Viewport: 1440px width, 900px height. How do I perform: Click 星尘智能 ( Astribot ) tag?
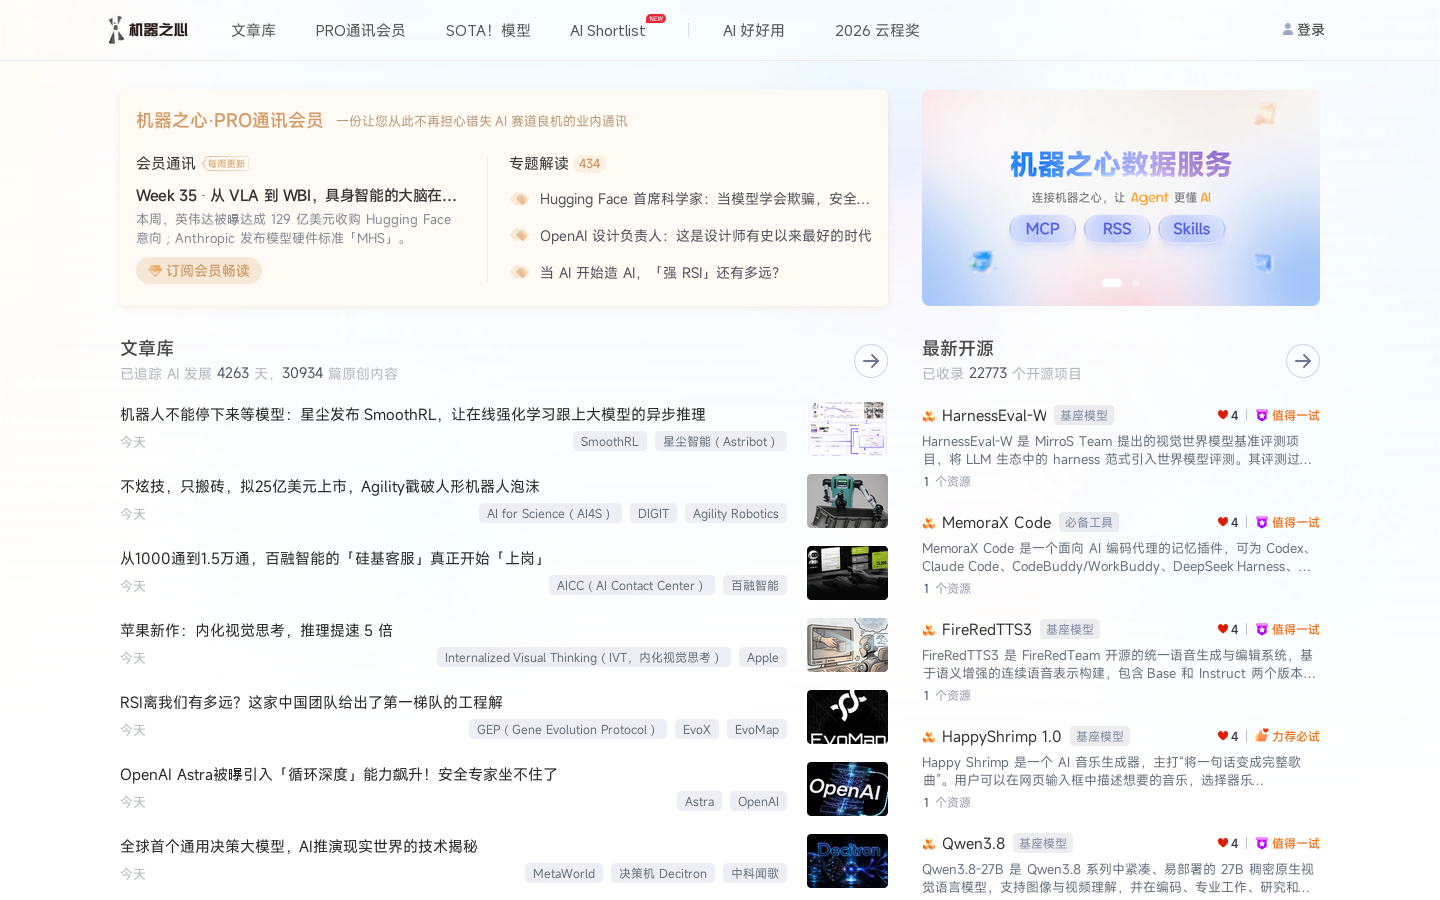[721, 442]
